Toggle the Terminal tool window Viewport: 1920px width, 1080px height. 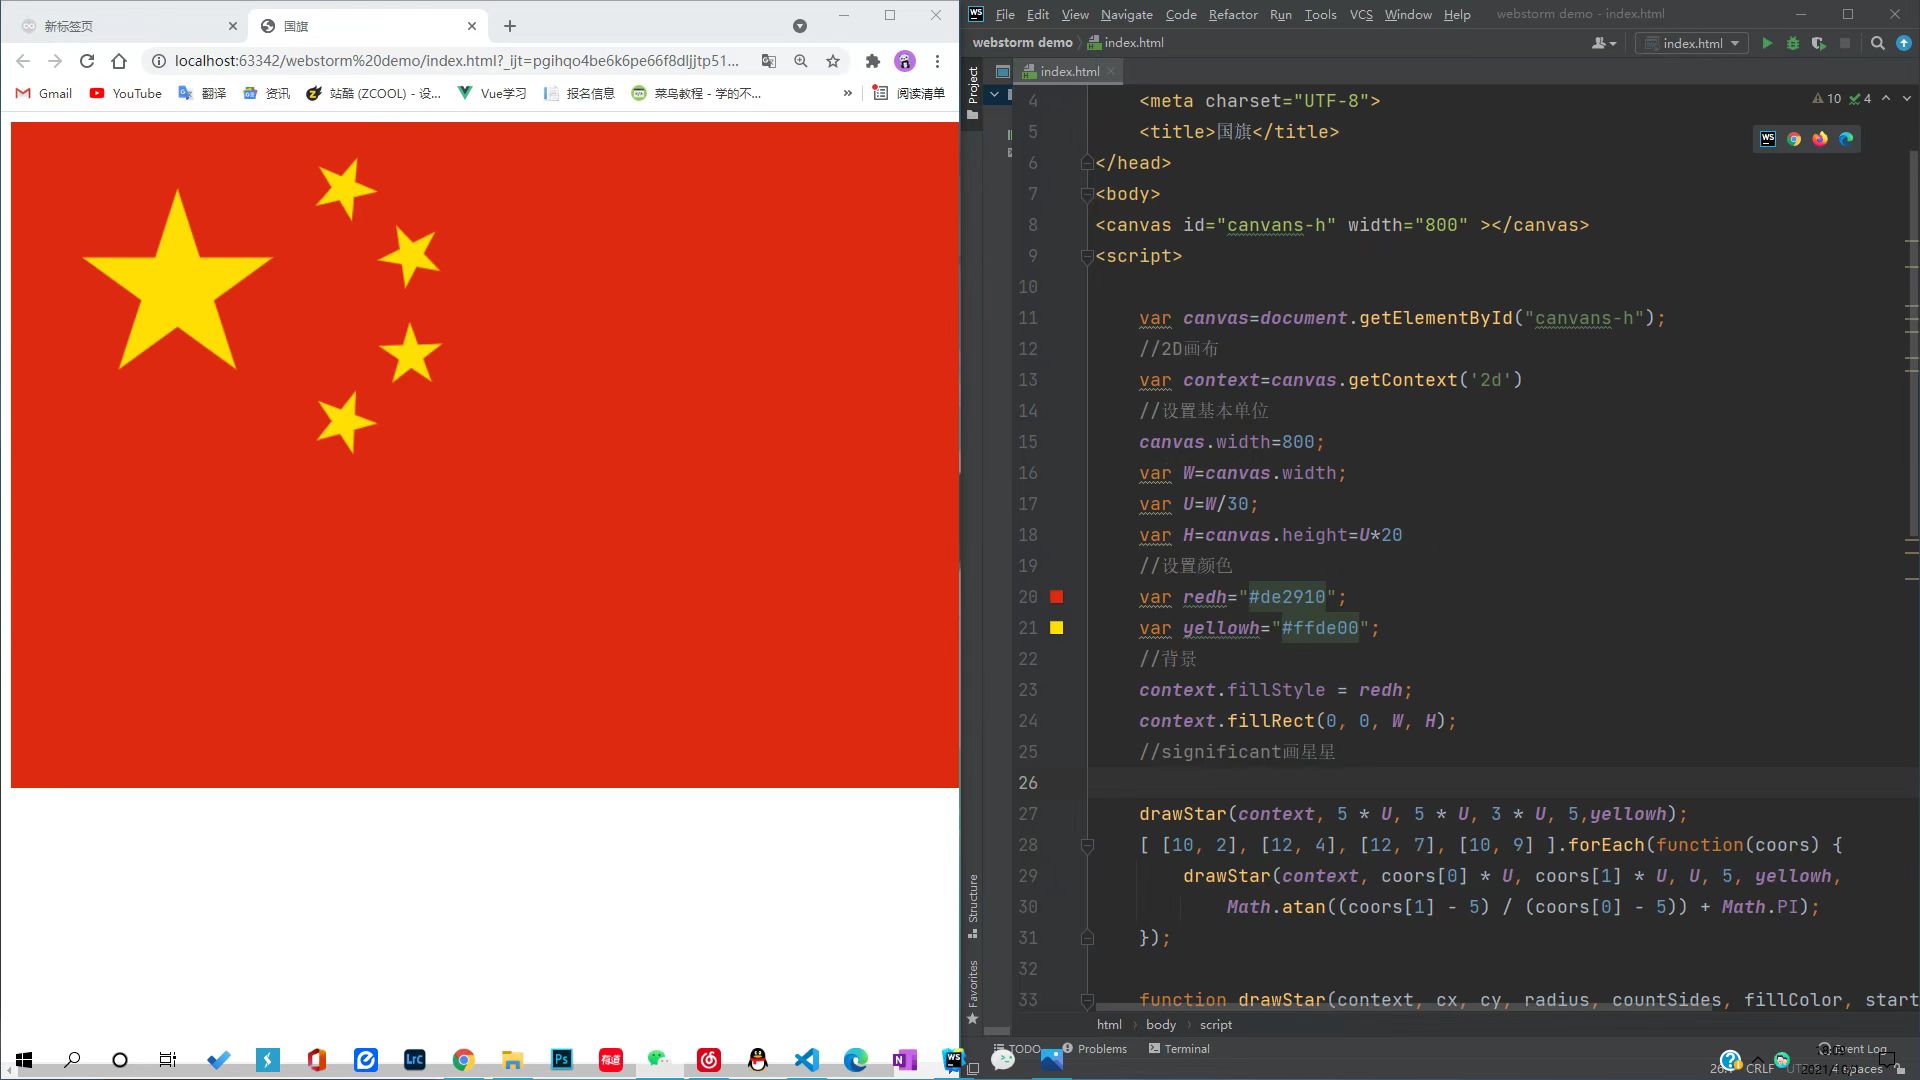coord(1179,1049)
